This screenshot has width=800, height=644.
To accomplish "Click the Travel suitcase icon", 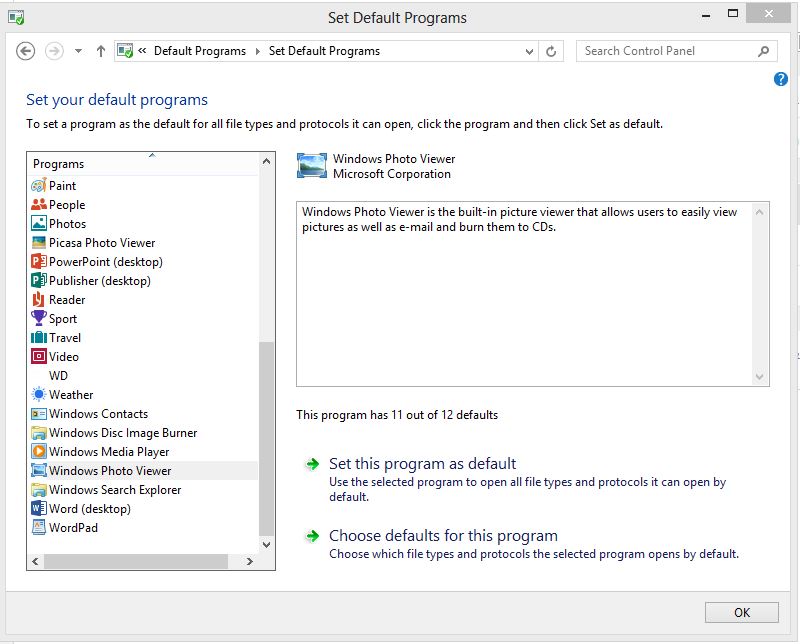I will (x=39, y=337).
